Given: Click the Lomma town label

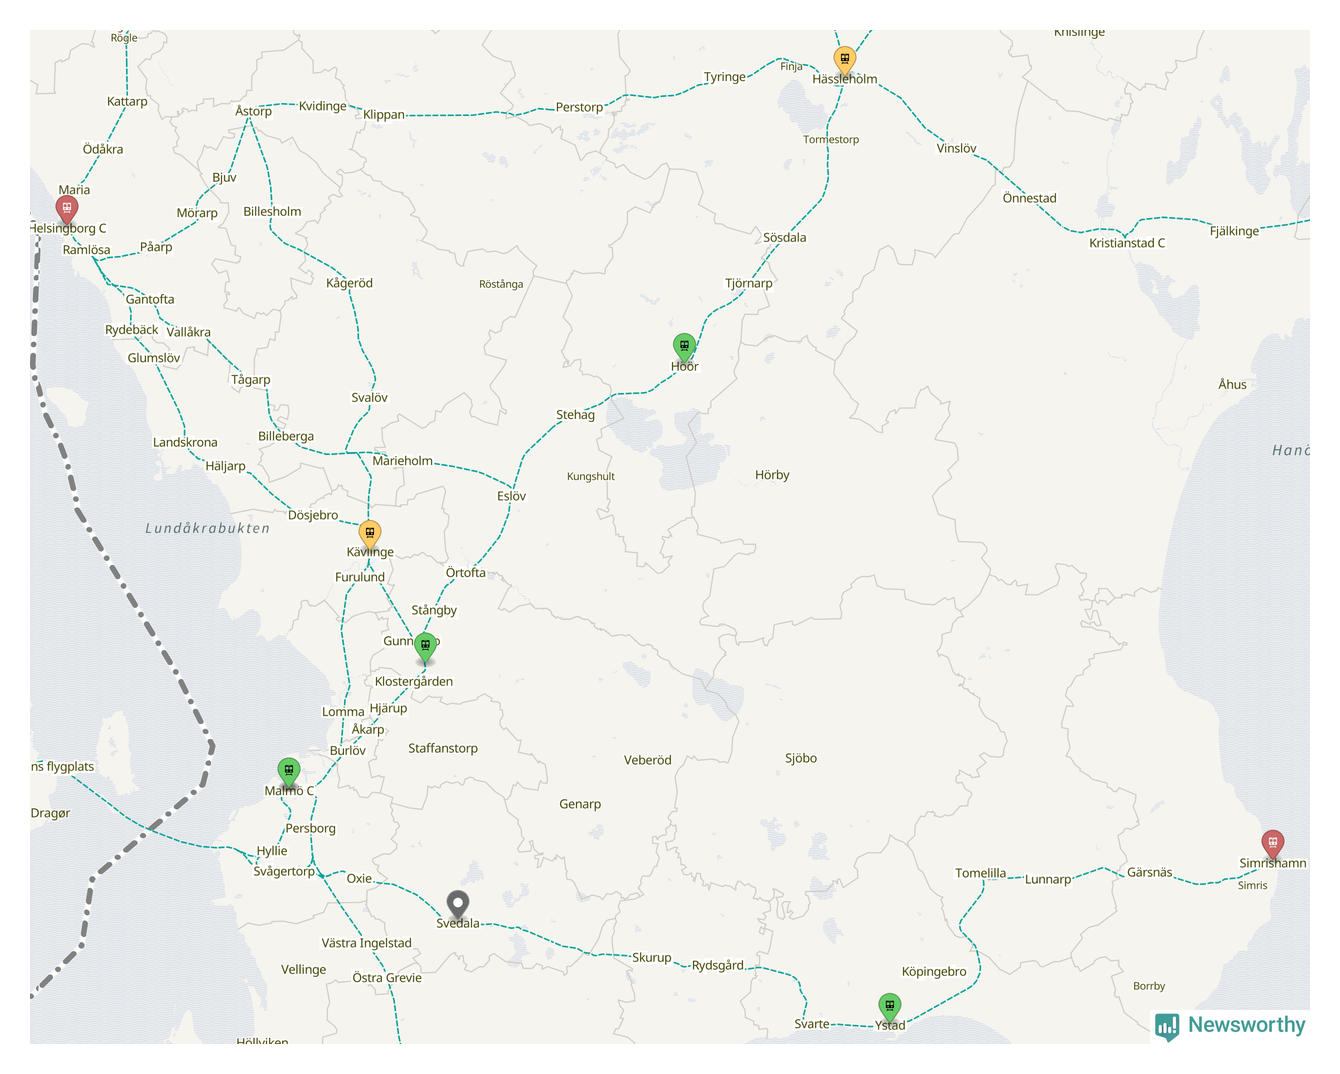Looking at the screenshot, I should coord(343,712).
